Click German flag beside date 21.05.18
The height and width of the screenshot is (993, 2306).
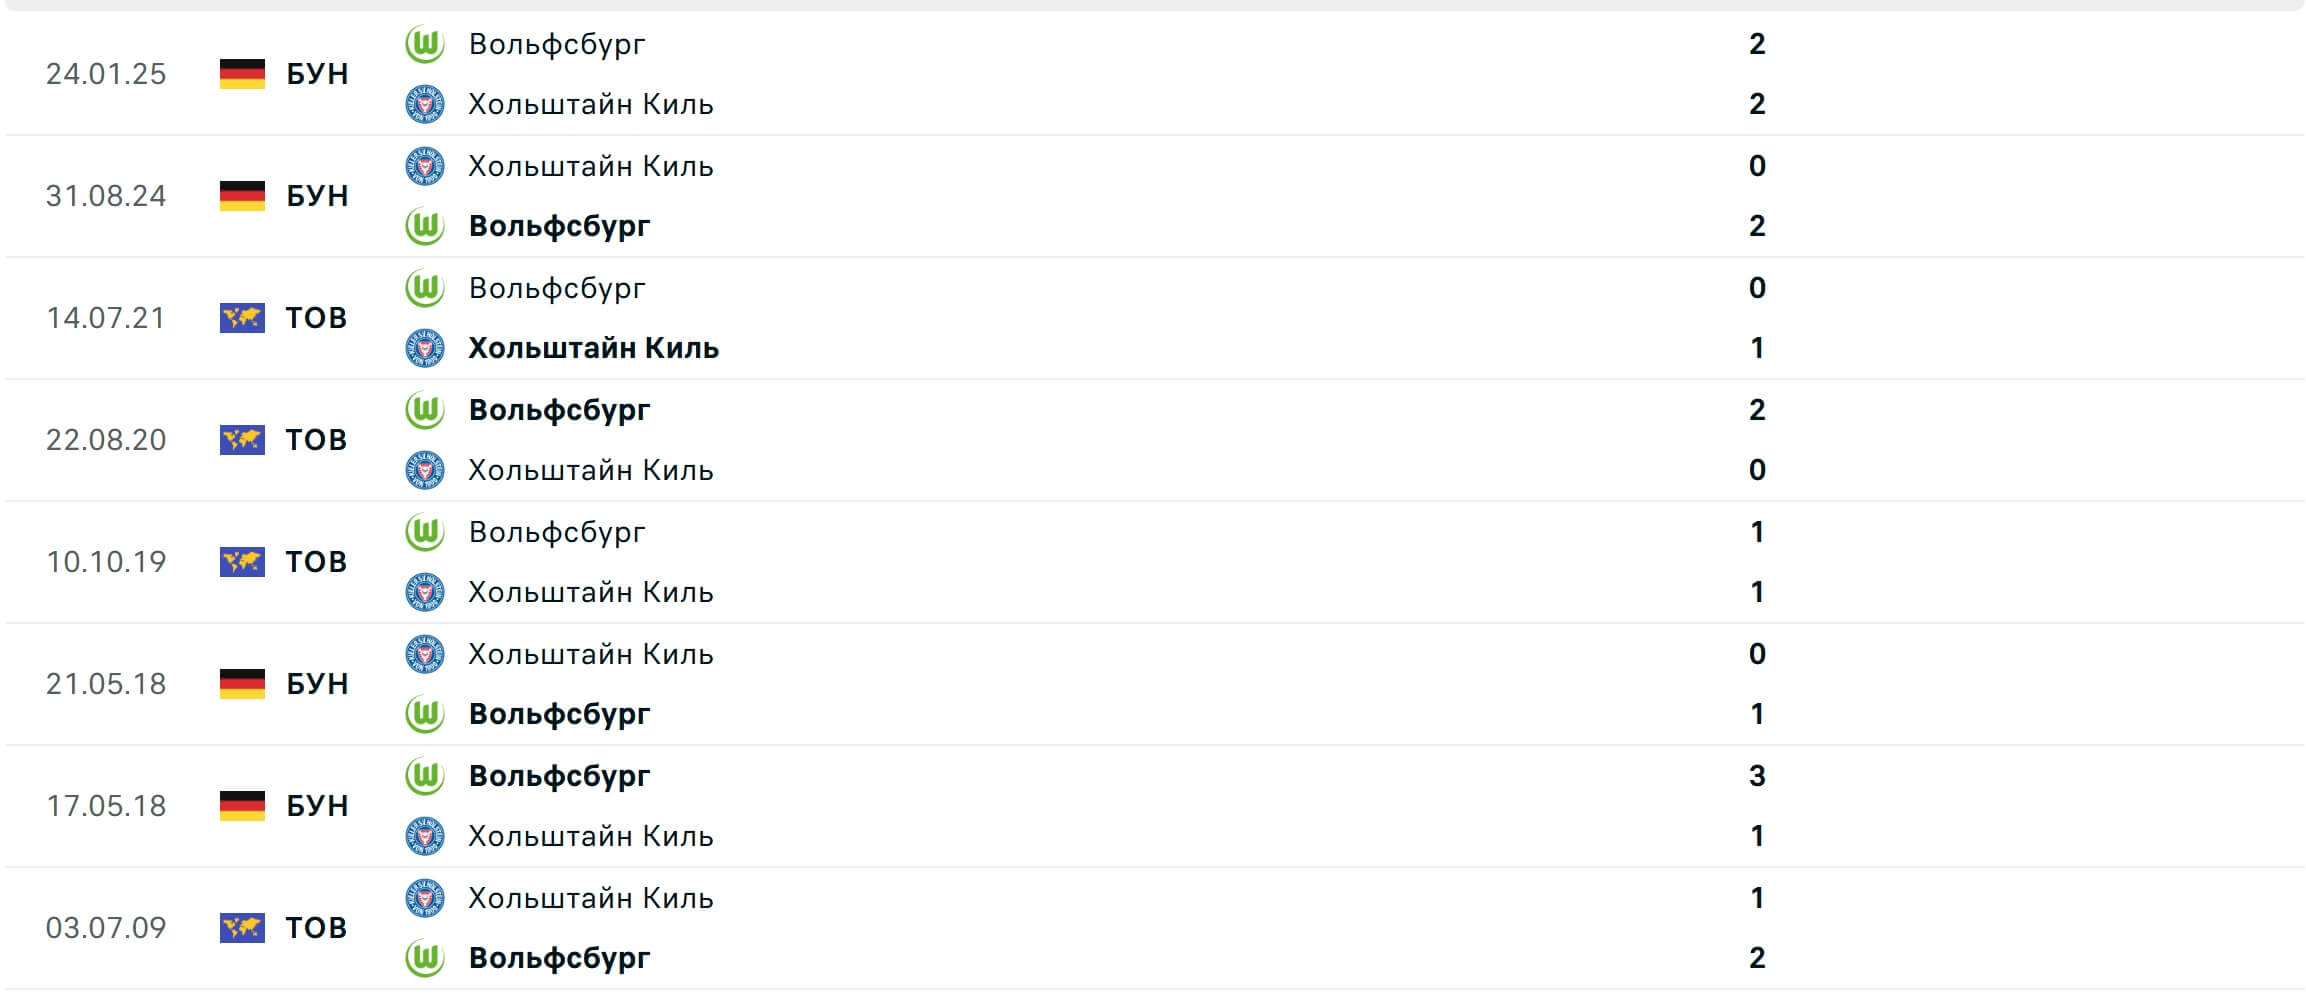click(242, 684)
